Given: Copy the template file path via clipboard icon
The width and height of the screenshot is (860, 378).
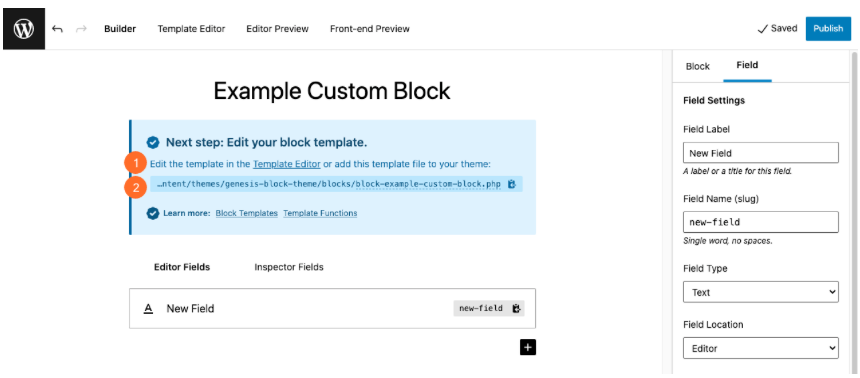Looking at the screenshot, I should [x=512, y=184].
